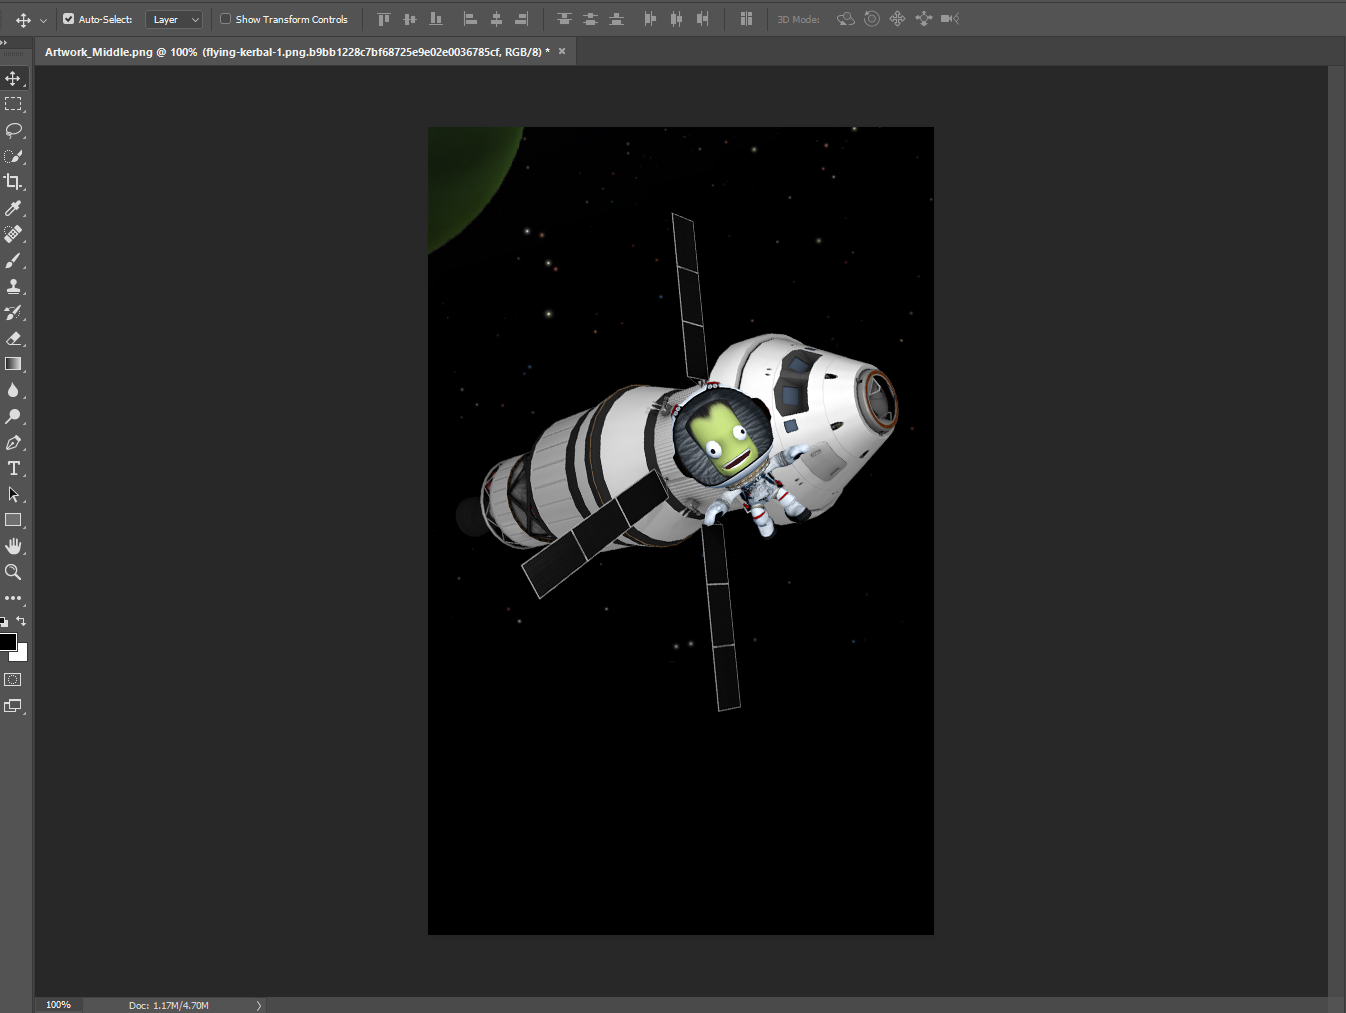Viewport: 1346px width, 1013px height.
Task: Activate the Clone Stamp tool
Action: click(x=13, y=286)
